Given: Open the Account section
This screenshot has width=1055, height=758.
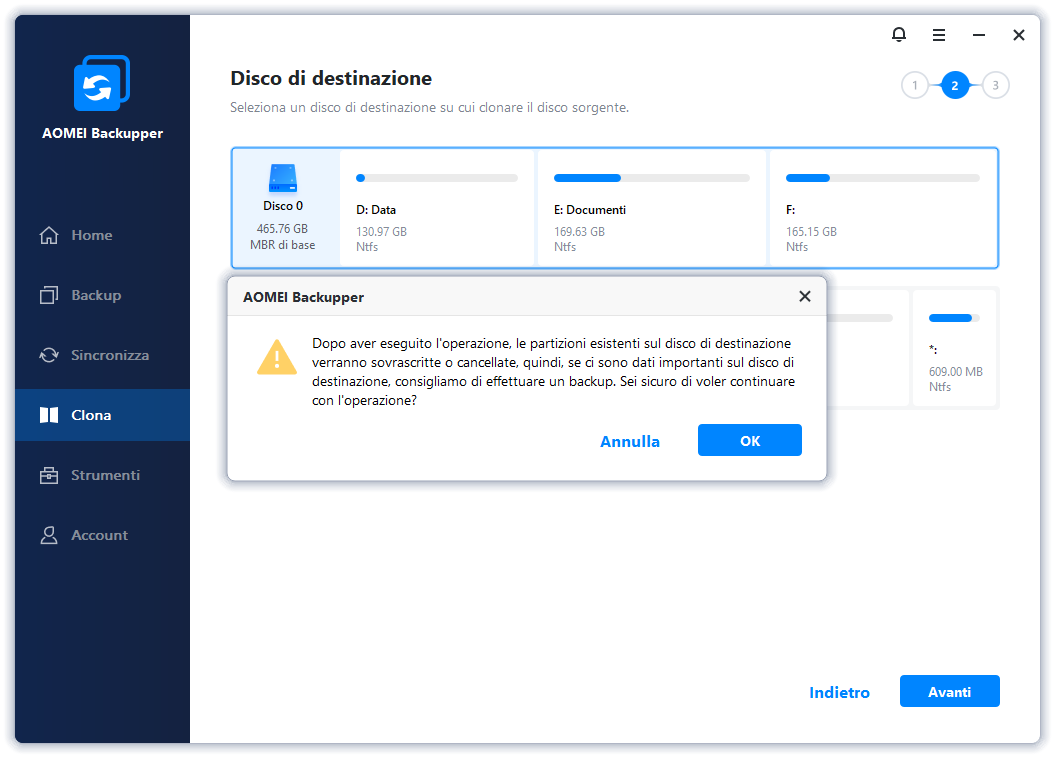Looking at the screenshot, I should tap(100, 535).
